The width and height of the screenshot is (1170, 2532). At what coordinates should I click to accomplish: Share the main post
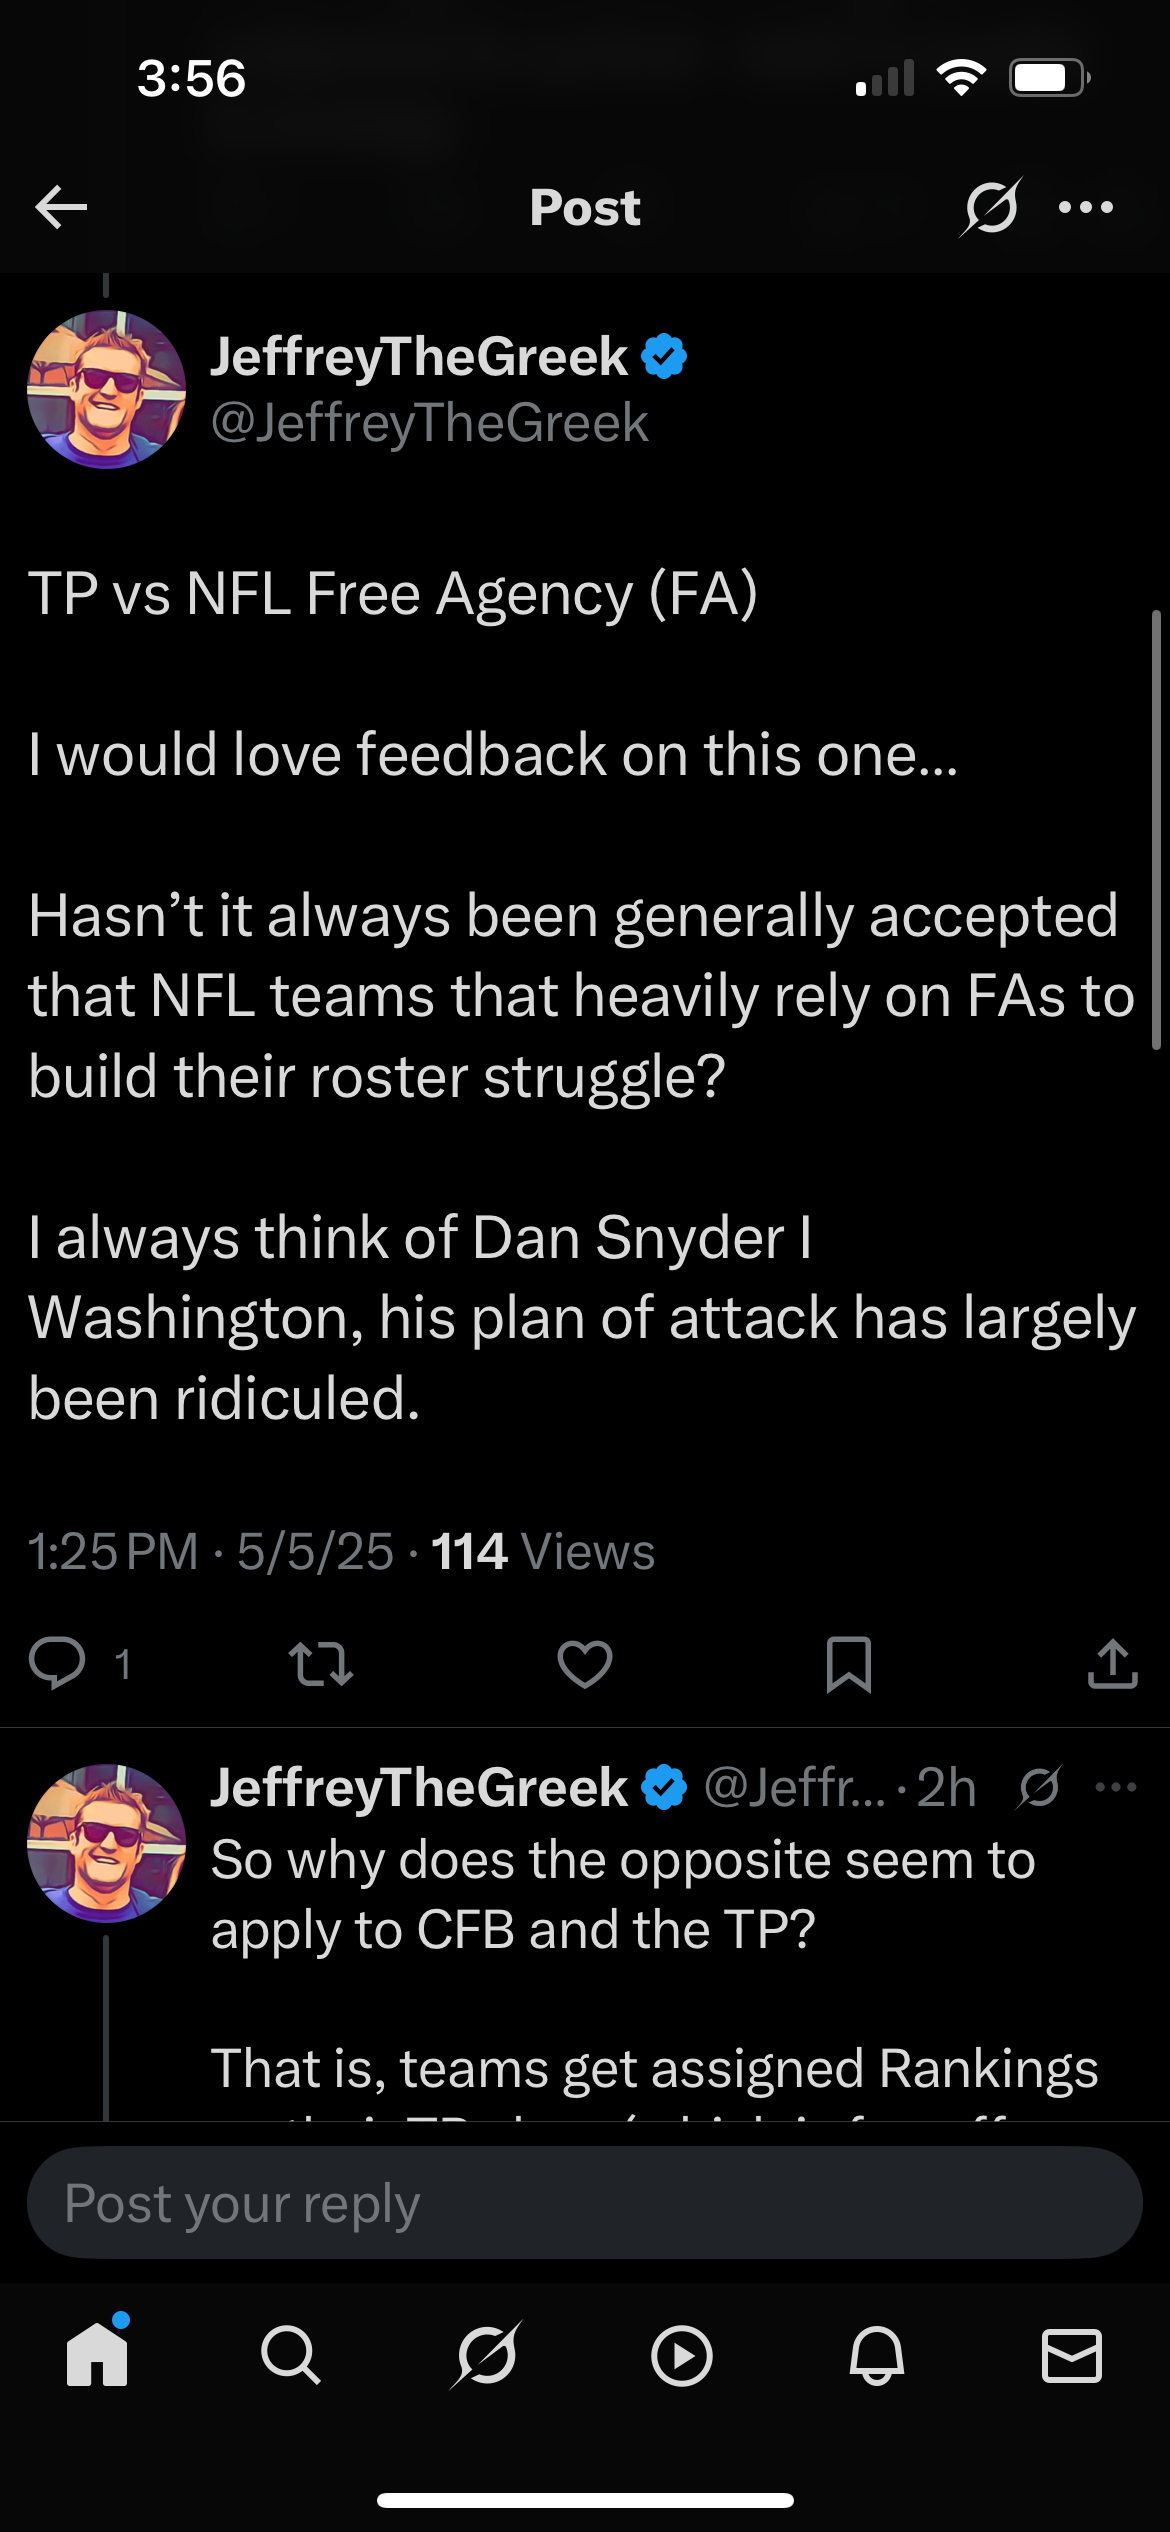point(1112,1664)
